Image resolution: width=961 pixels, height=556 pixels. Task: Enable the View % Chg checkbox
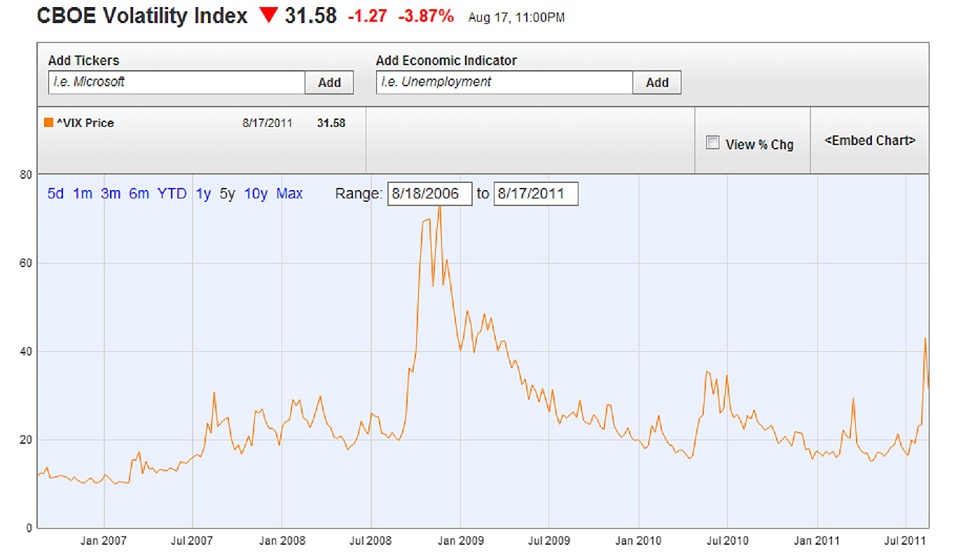[x=712, y=143]
